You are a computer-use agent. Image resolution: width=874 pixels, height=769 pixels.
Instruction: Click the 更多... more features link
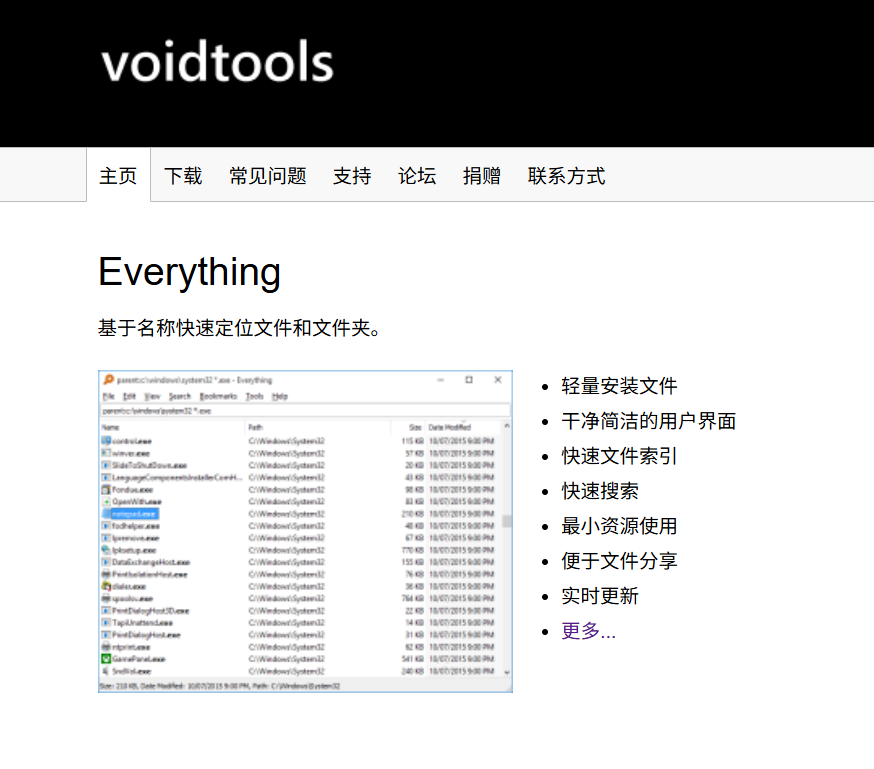[589, 631]
